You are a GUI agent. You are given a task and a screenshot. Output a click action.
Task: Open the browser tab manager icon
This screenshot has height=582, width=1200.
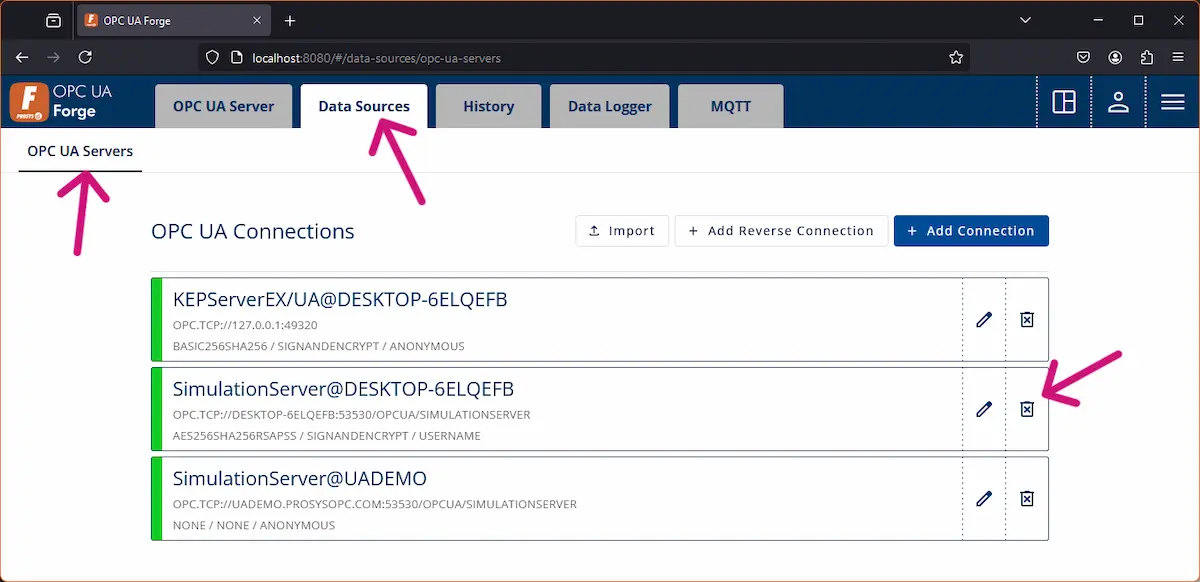tap(53, 20)
